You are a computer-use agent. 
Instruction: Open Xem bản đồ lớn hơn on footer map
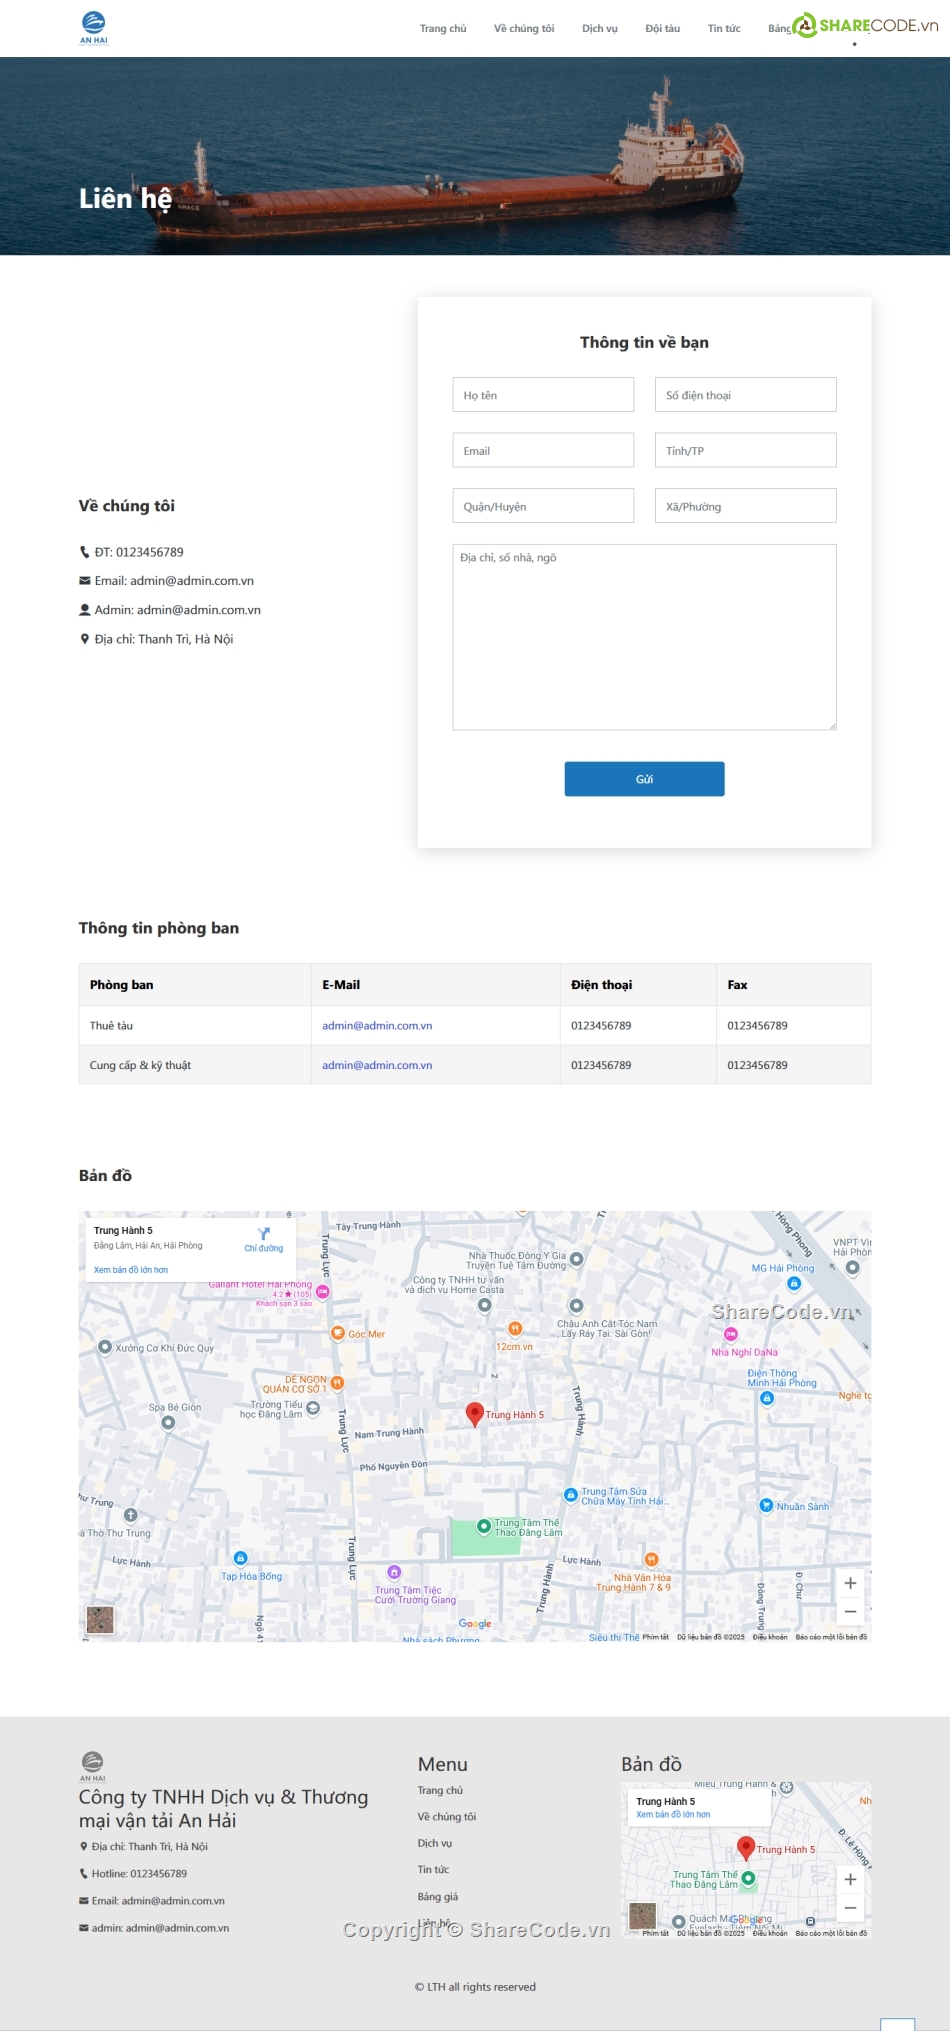(x=673, y=1814)
